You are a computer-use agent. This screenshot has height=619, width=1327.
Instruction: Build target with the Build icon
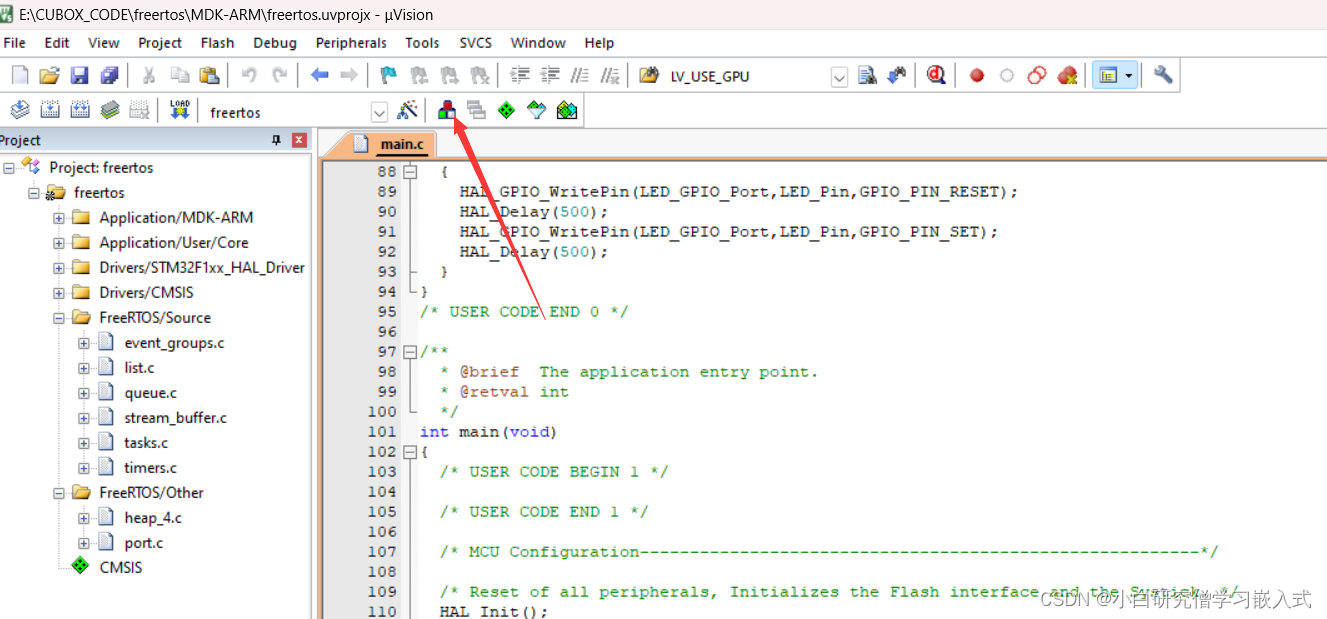50,110
